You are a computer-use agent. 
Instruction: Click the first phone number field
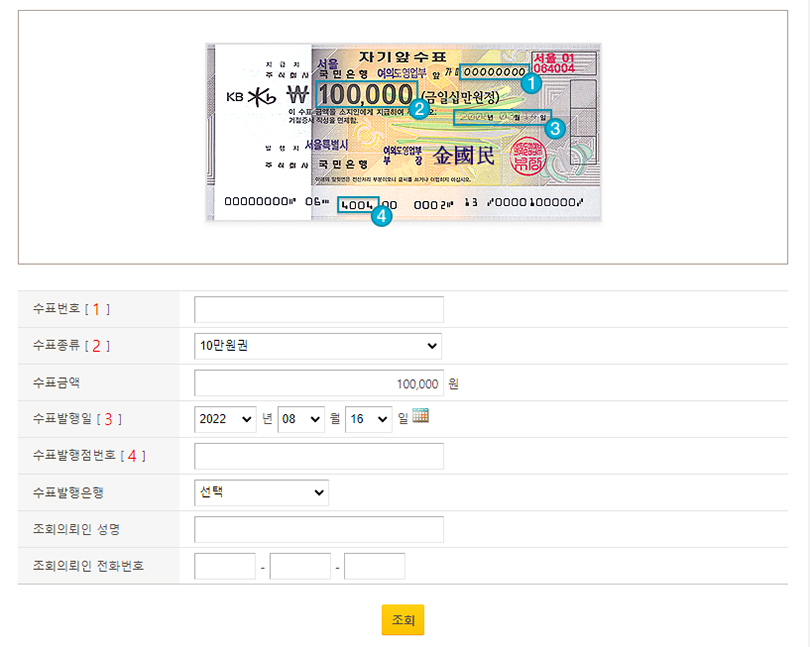click(x=225, y=566)
